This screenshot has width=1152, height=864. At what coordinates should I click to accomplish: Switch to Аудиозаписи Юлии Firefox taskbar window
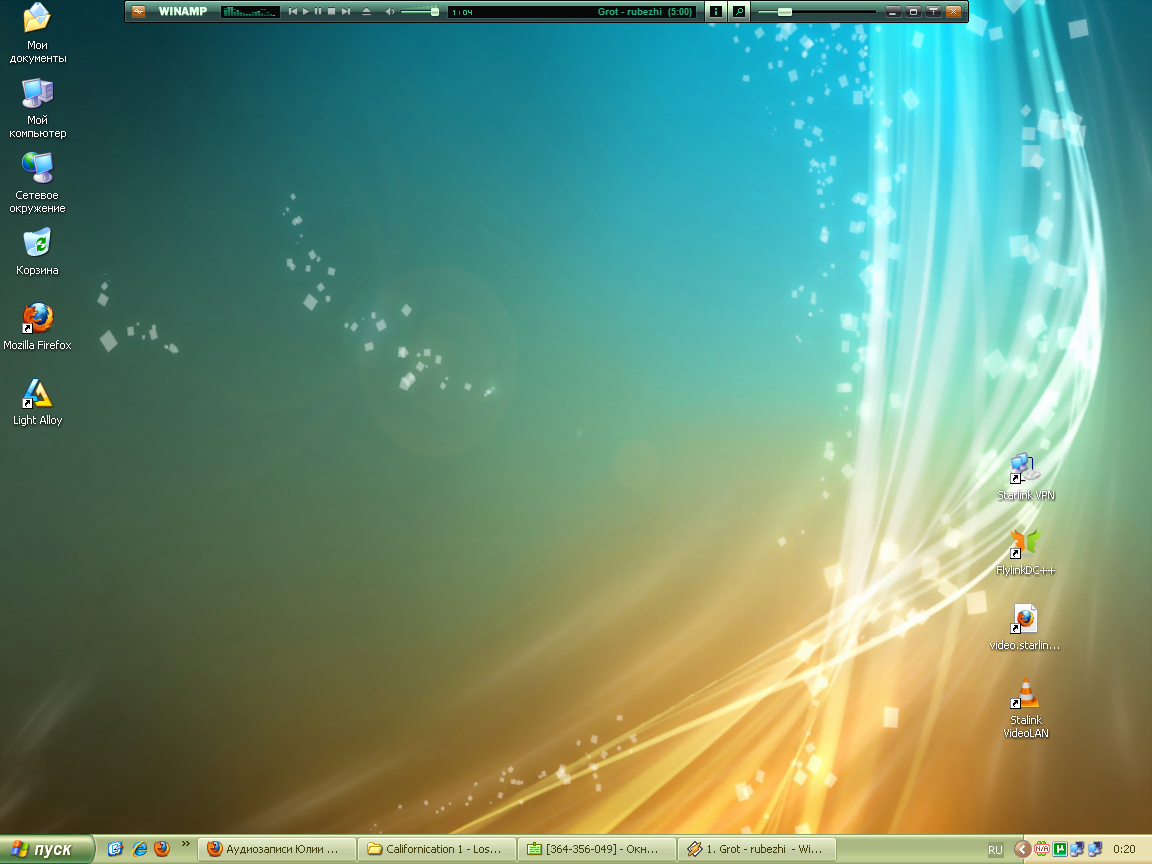pyautogui.click(x=278, y=849)
